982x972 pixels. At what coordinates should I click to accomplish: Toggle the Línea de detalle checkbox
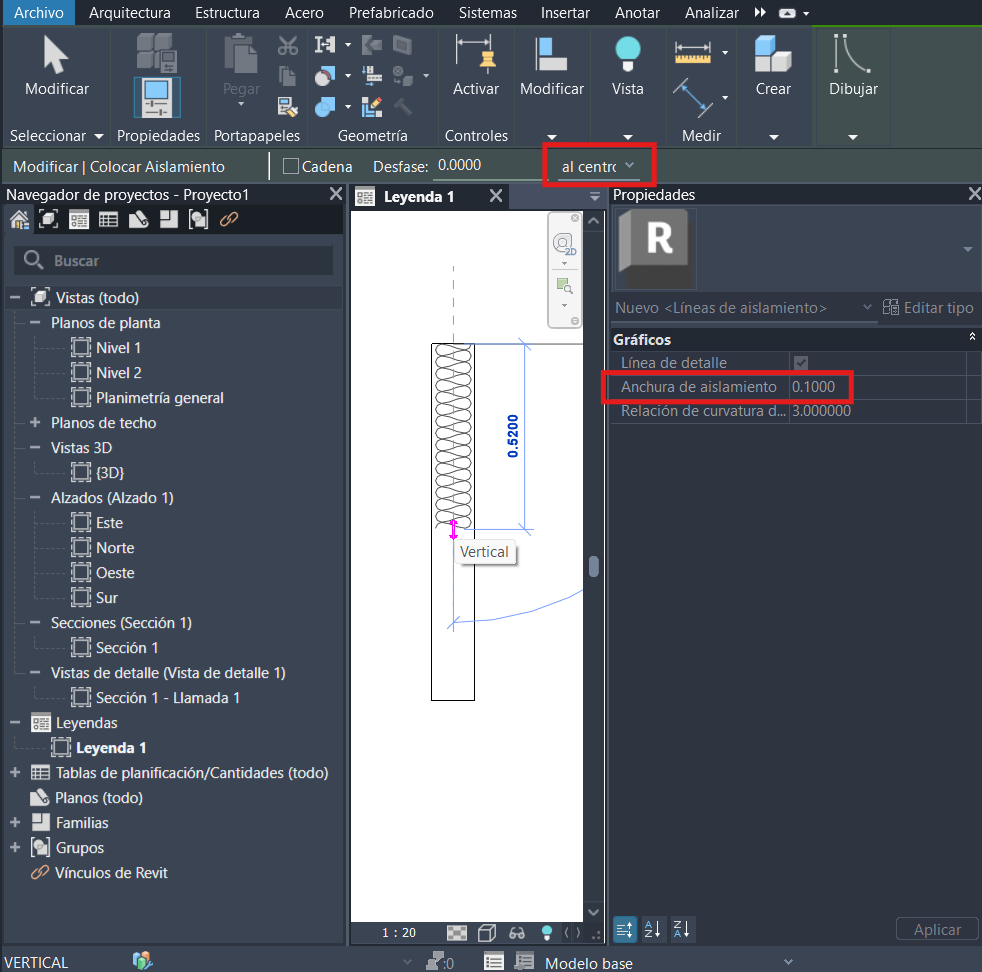tap(800, 363)
